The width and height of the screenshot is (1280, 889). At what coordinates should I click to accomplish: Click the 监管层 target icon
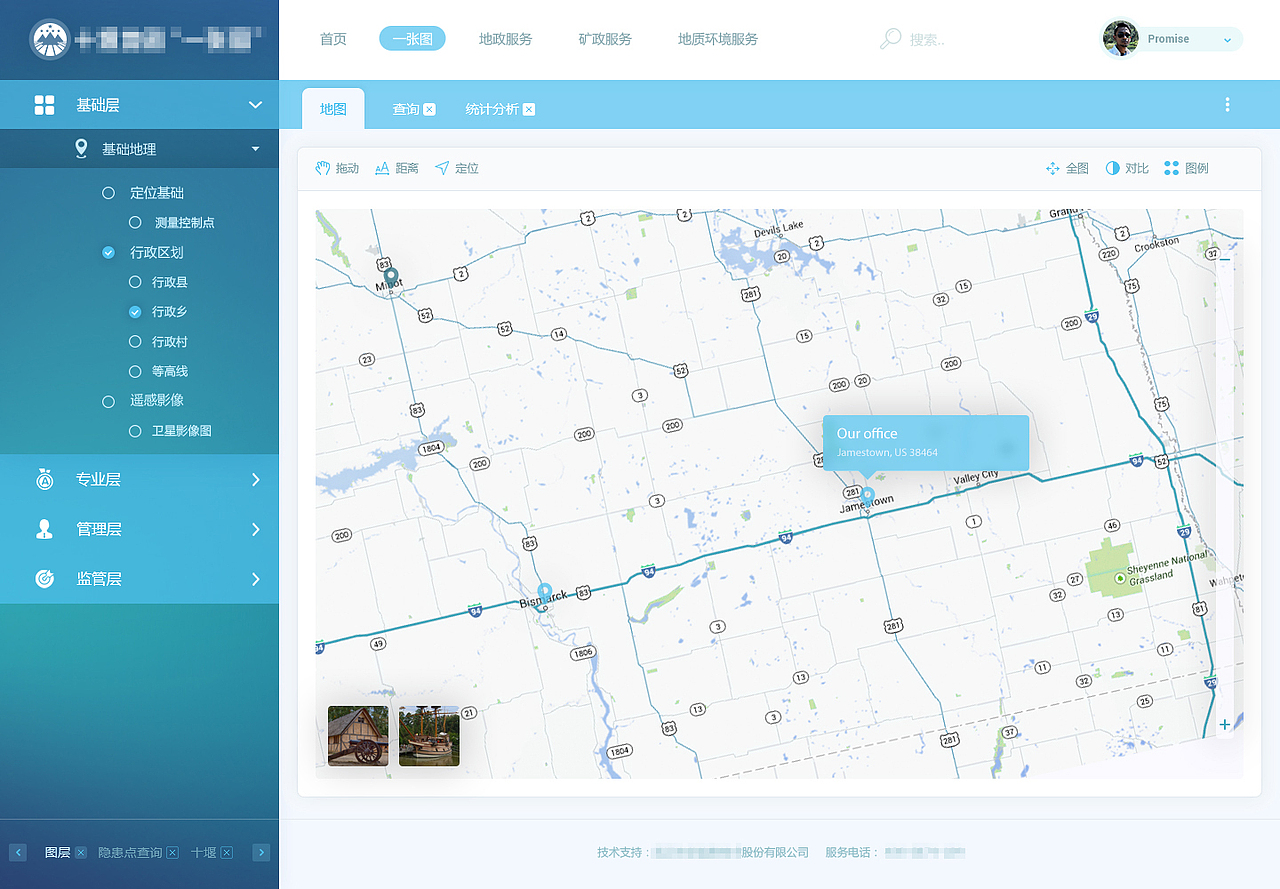click(x=44, y=579)
